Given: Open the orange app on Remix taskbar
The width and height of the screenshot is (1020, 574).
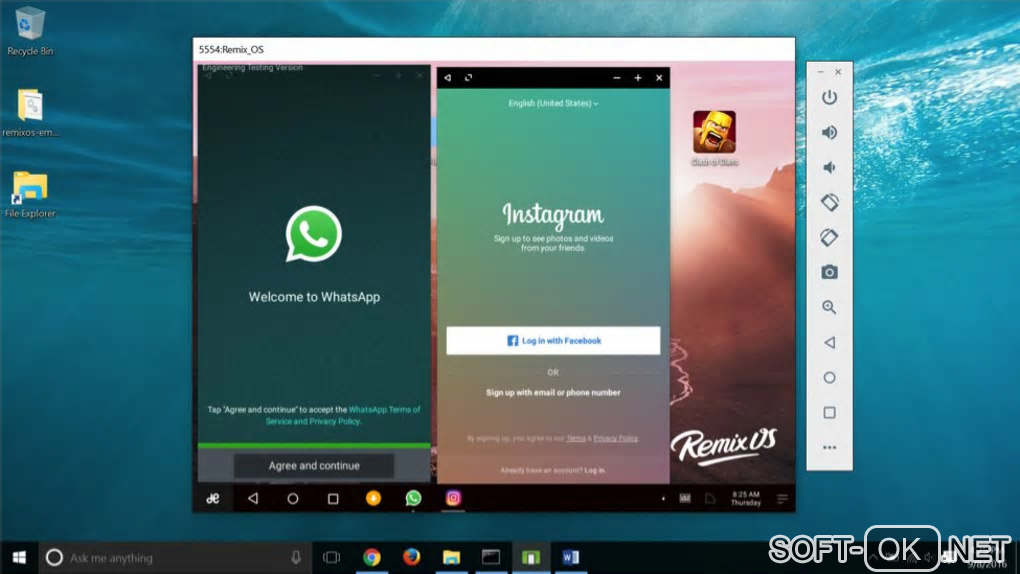Looking at the screenshot, I should pyautogui.click(x=373, y=499).
